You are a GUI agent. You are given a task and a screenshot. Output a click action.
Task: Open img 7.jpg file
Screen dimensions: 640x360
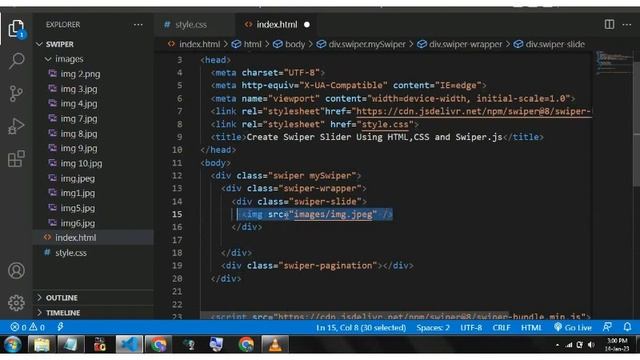(79, 119)
